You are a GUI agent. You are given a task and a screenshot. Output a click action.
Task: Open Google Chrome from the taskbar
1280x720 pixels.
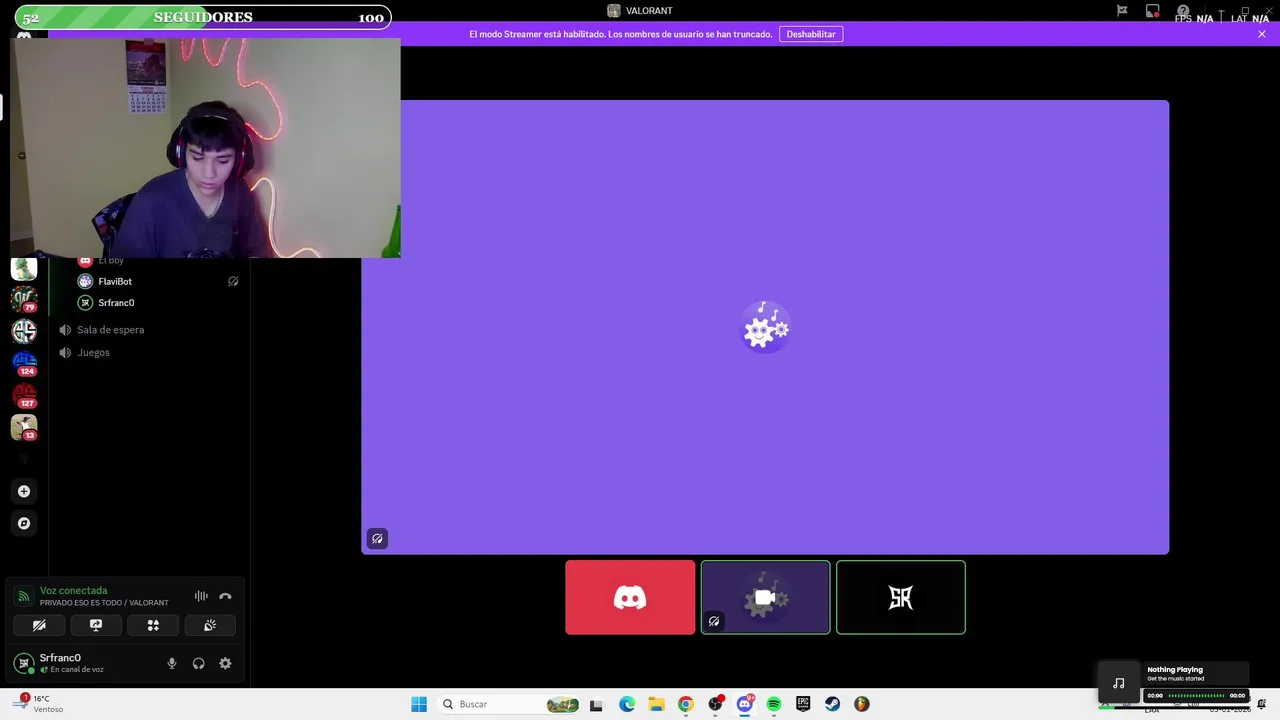click(685, 704)
